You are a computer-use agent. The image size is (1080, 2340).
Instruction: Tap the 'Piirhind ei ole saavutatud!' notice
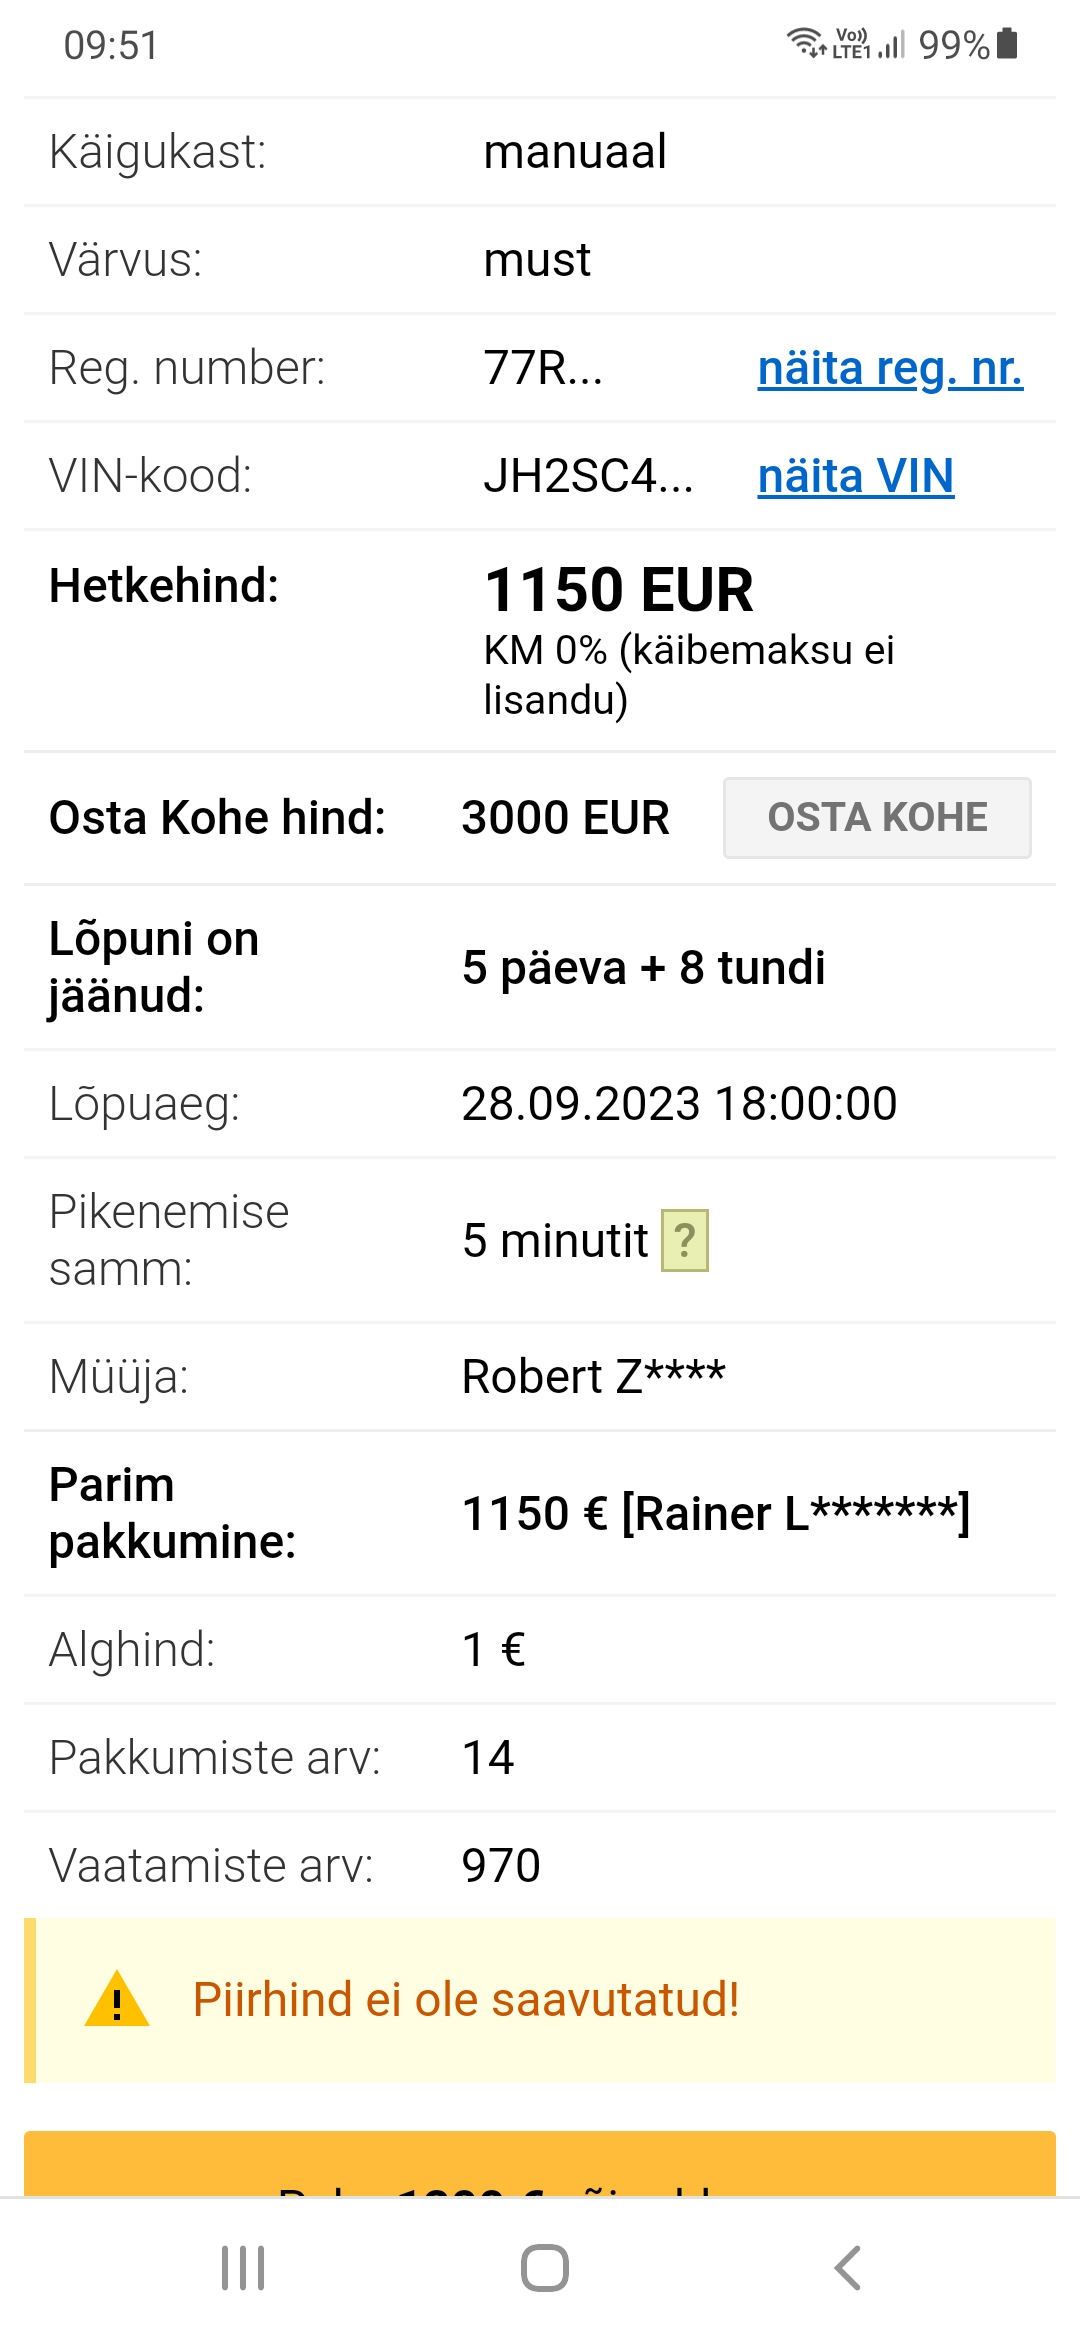[466, 2000]
